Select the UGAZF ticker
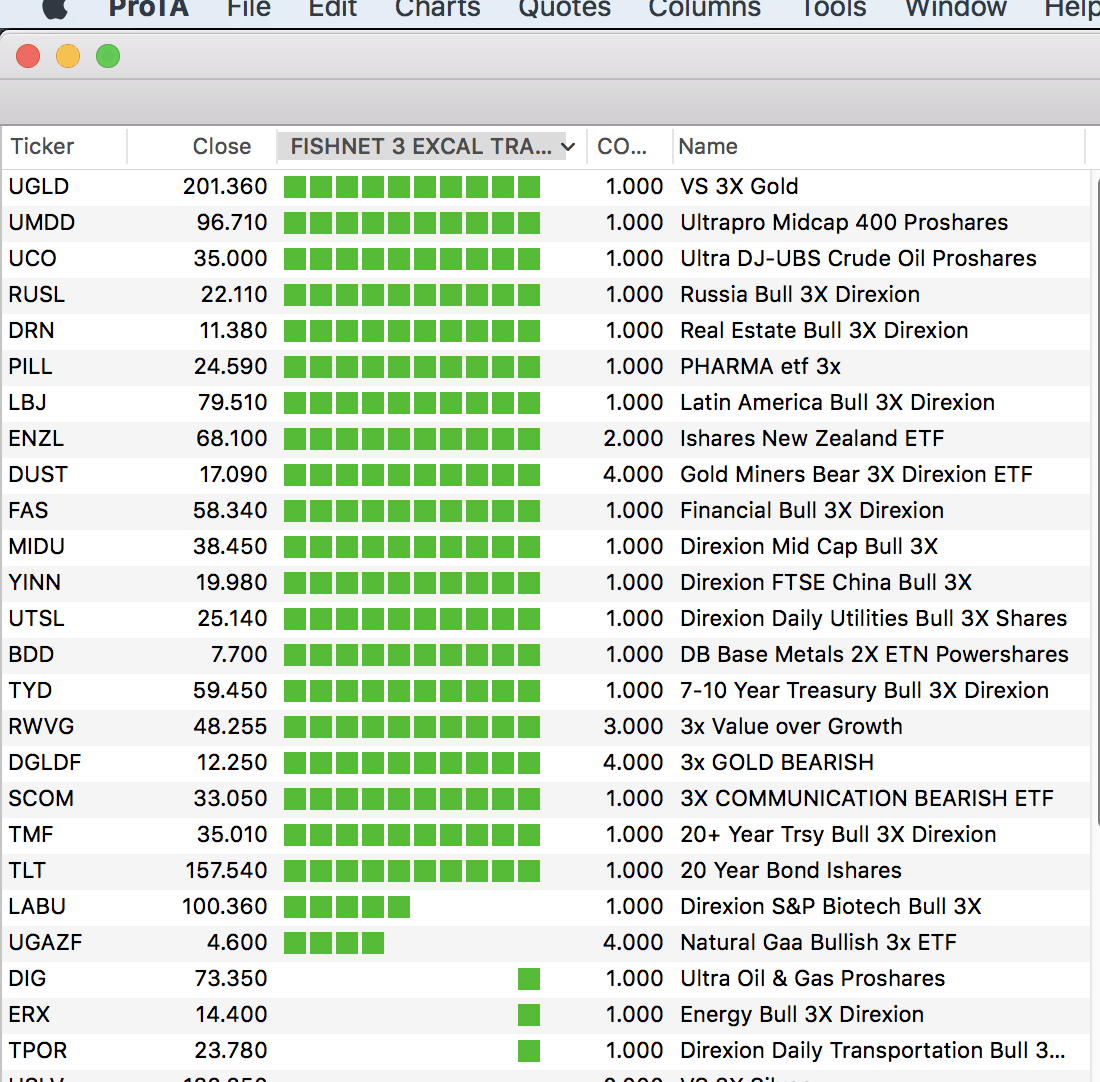The image size is (1100, 1082). 45,942
